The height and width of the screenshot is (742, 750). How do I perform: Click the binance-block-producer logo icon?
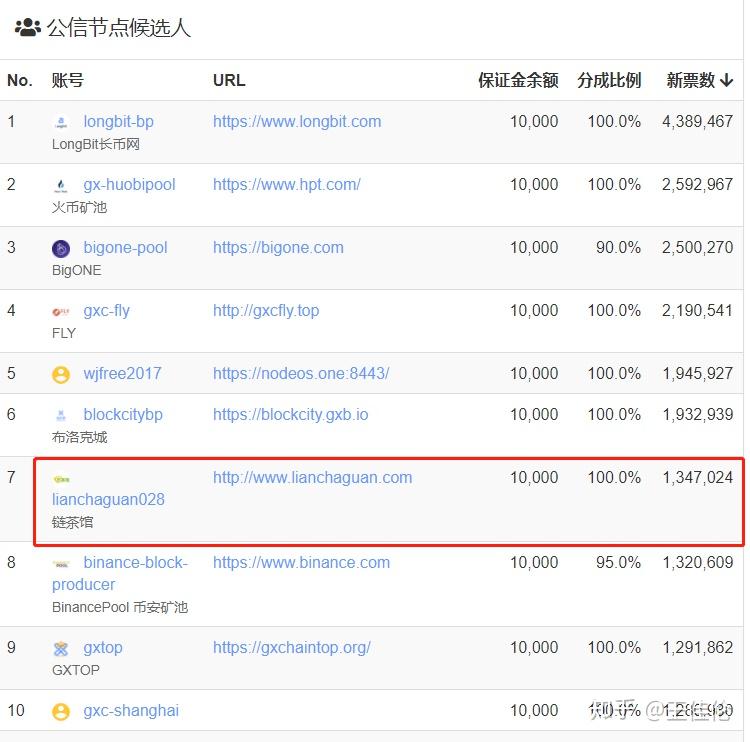point(61,564)
